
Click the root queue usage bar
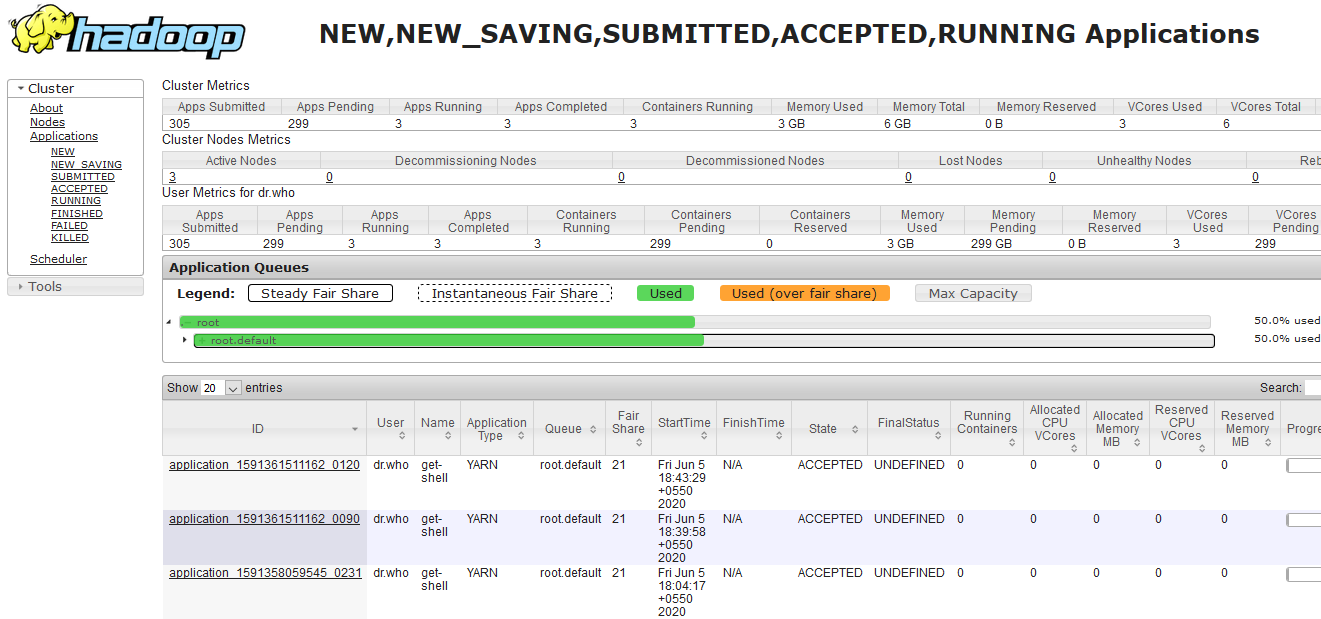point(695,322)
